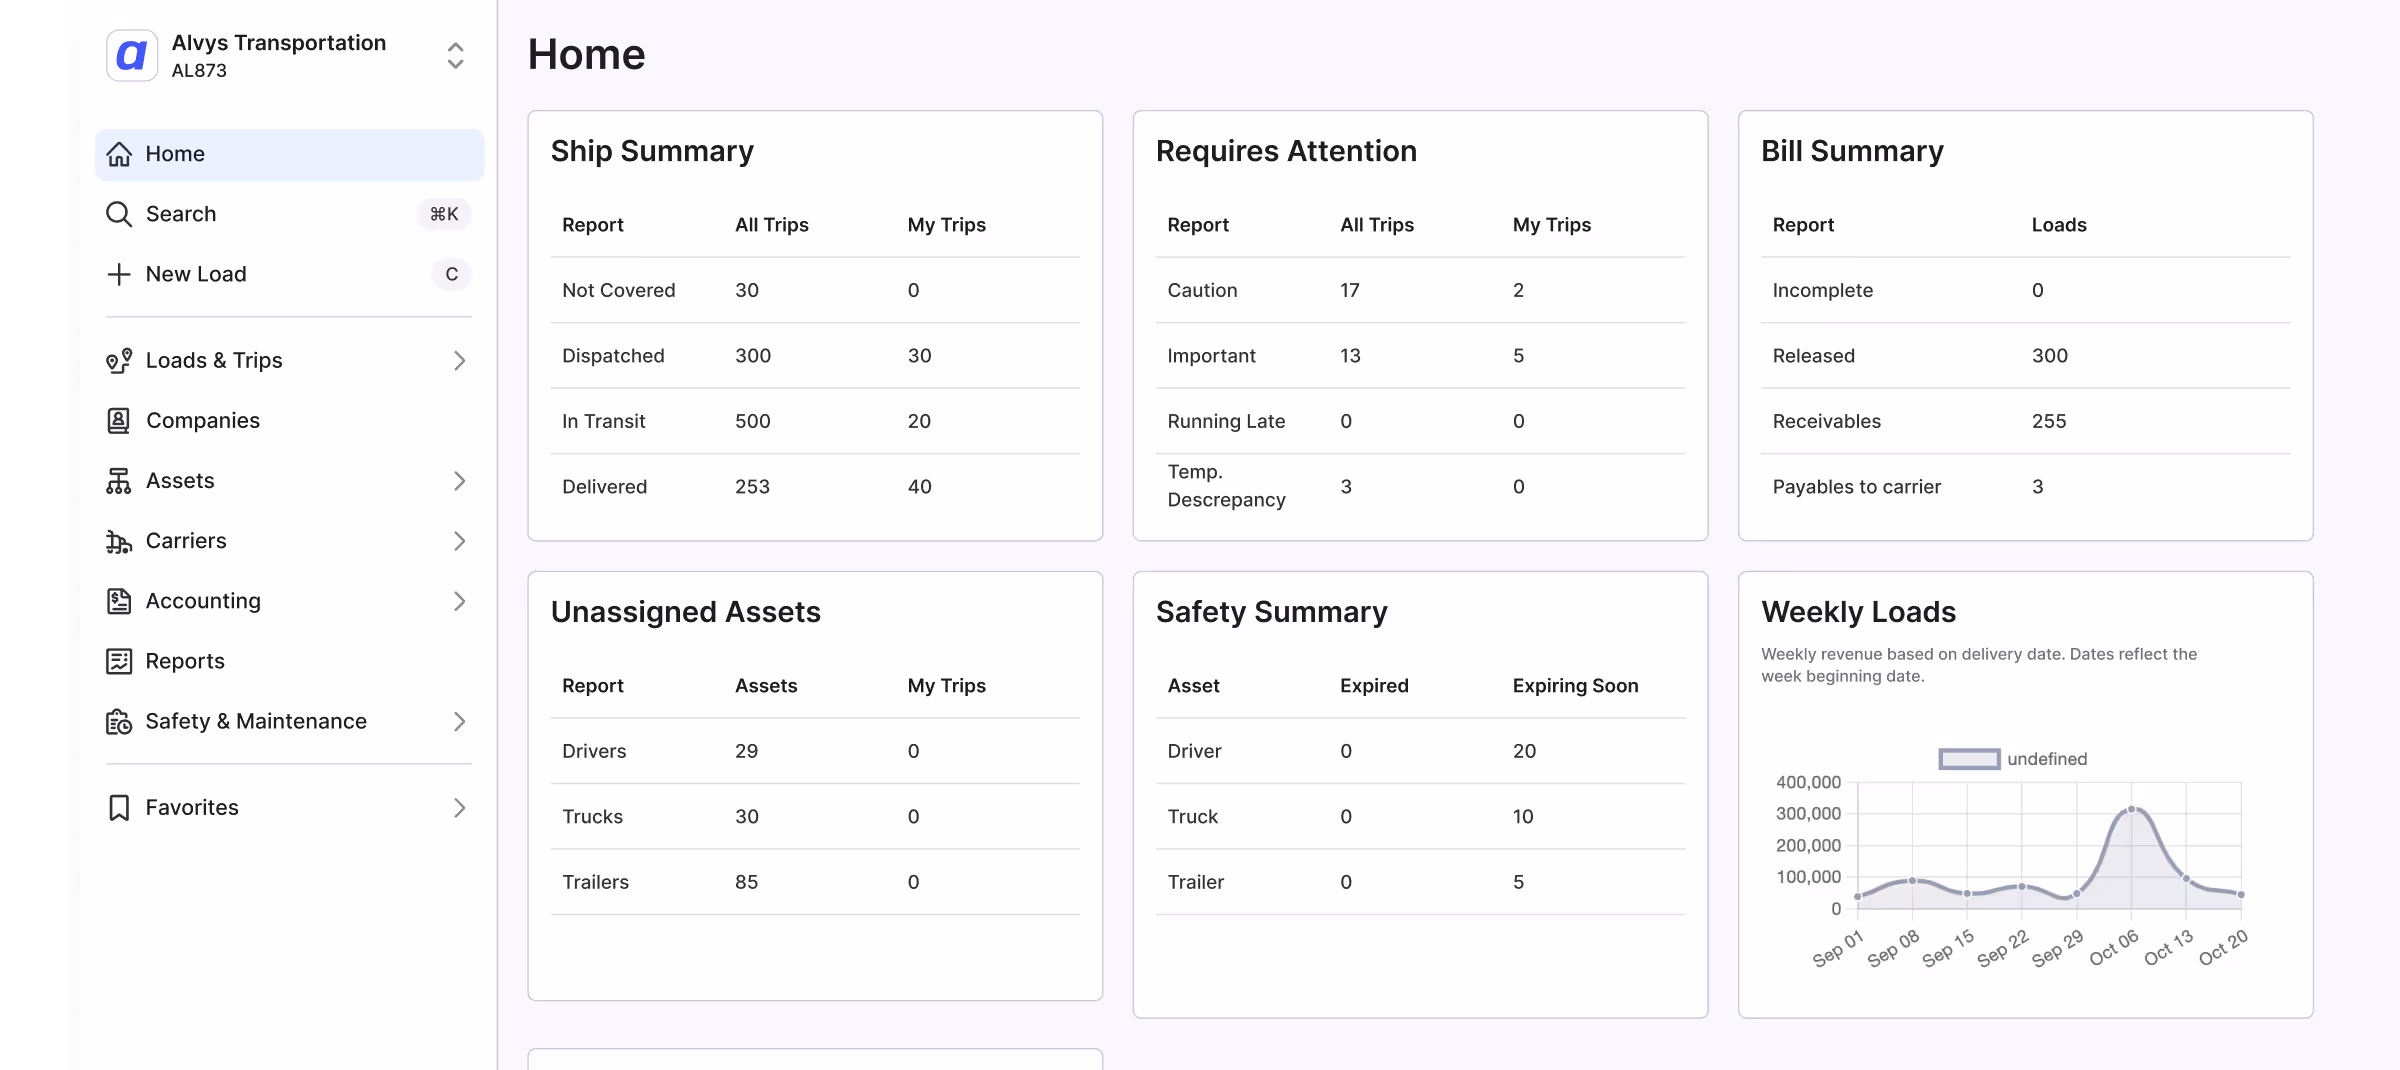Select the Loads & Trips map-pin icon
Screen dimensions: 2400x1070
120,360
